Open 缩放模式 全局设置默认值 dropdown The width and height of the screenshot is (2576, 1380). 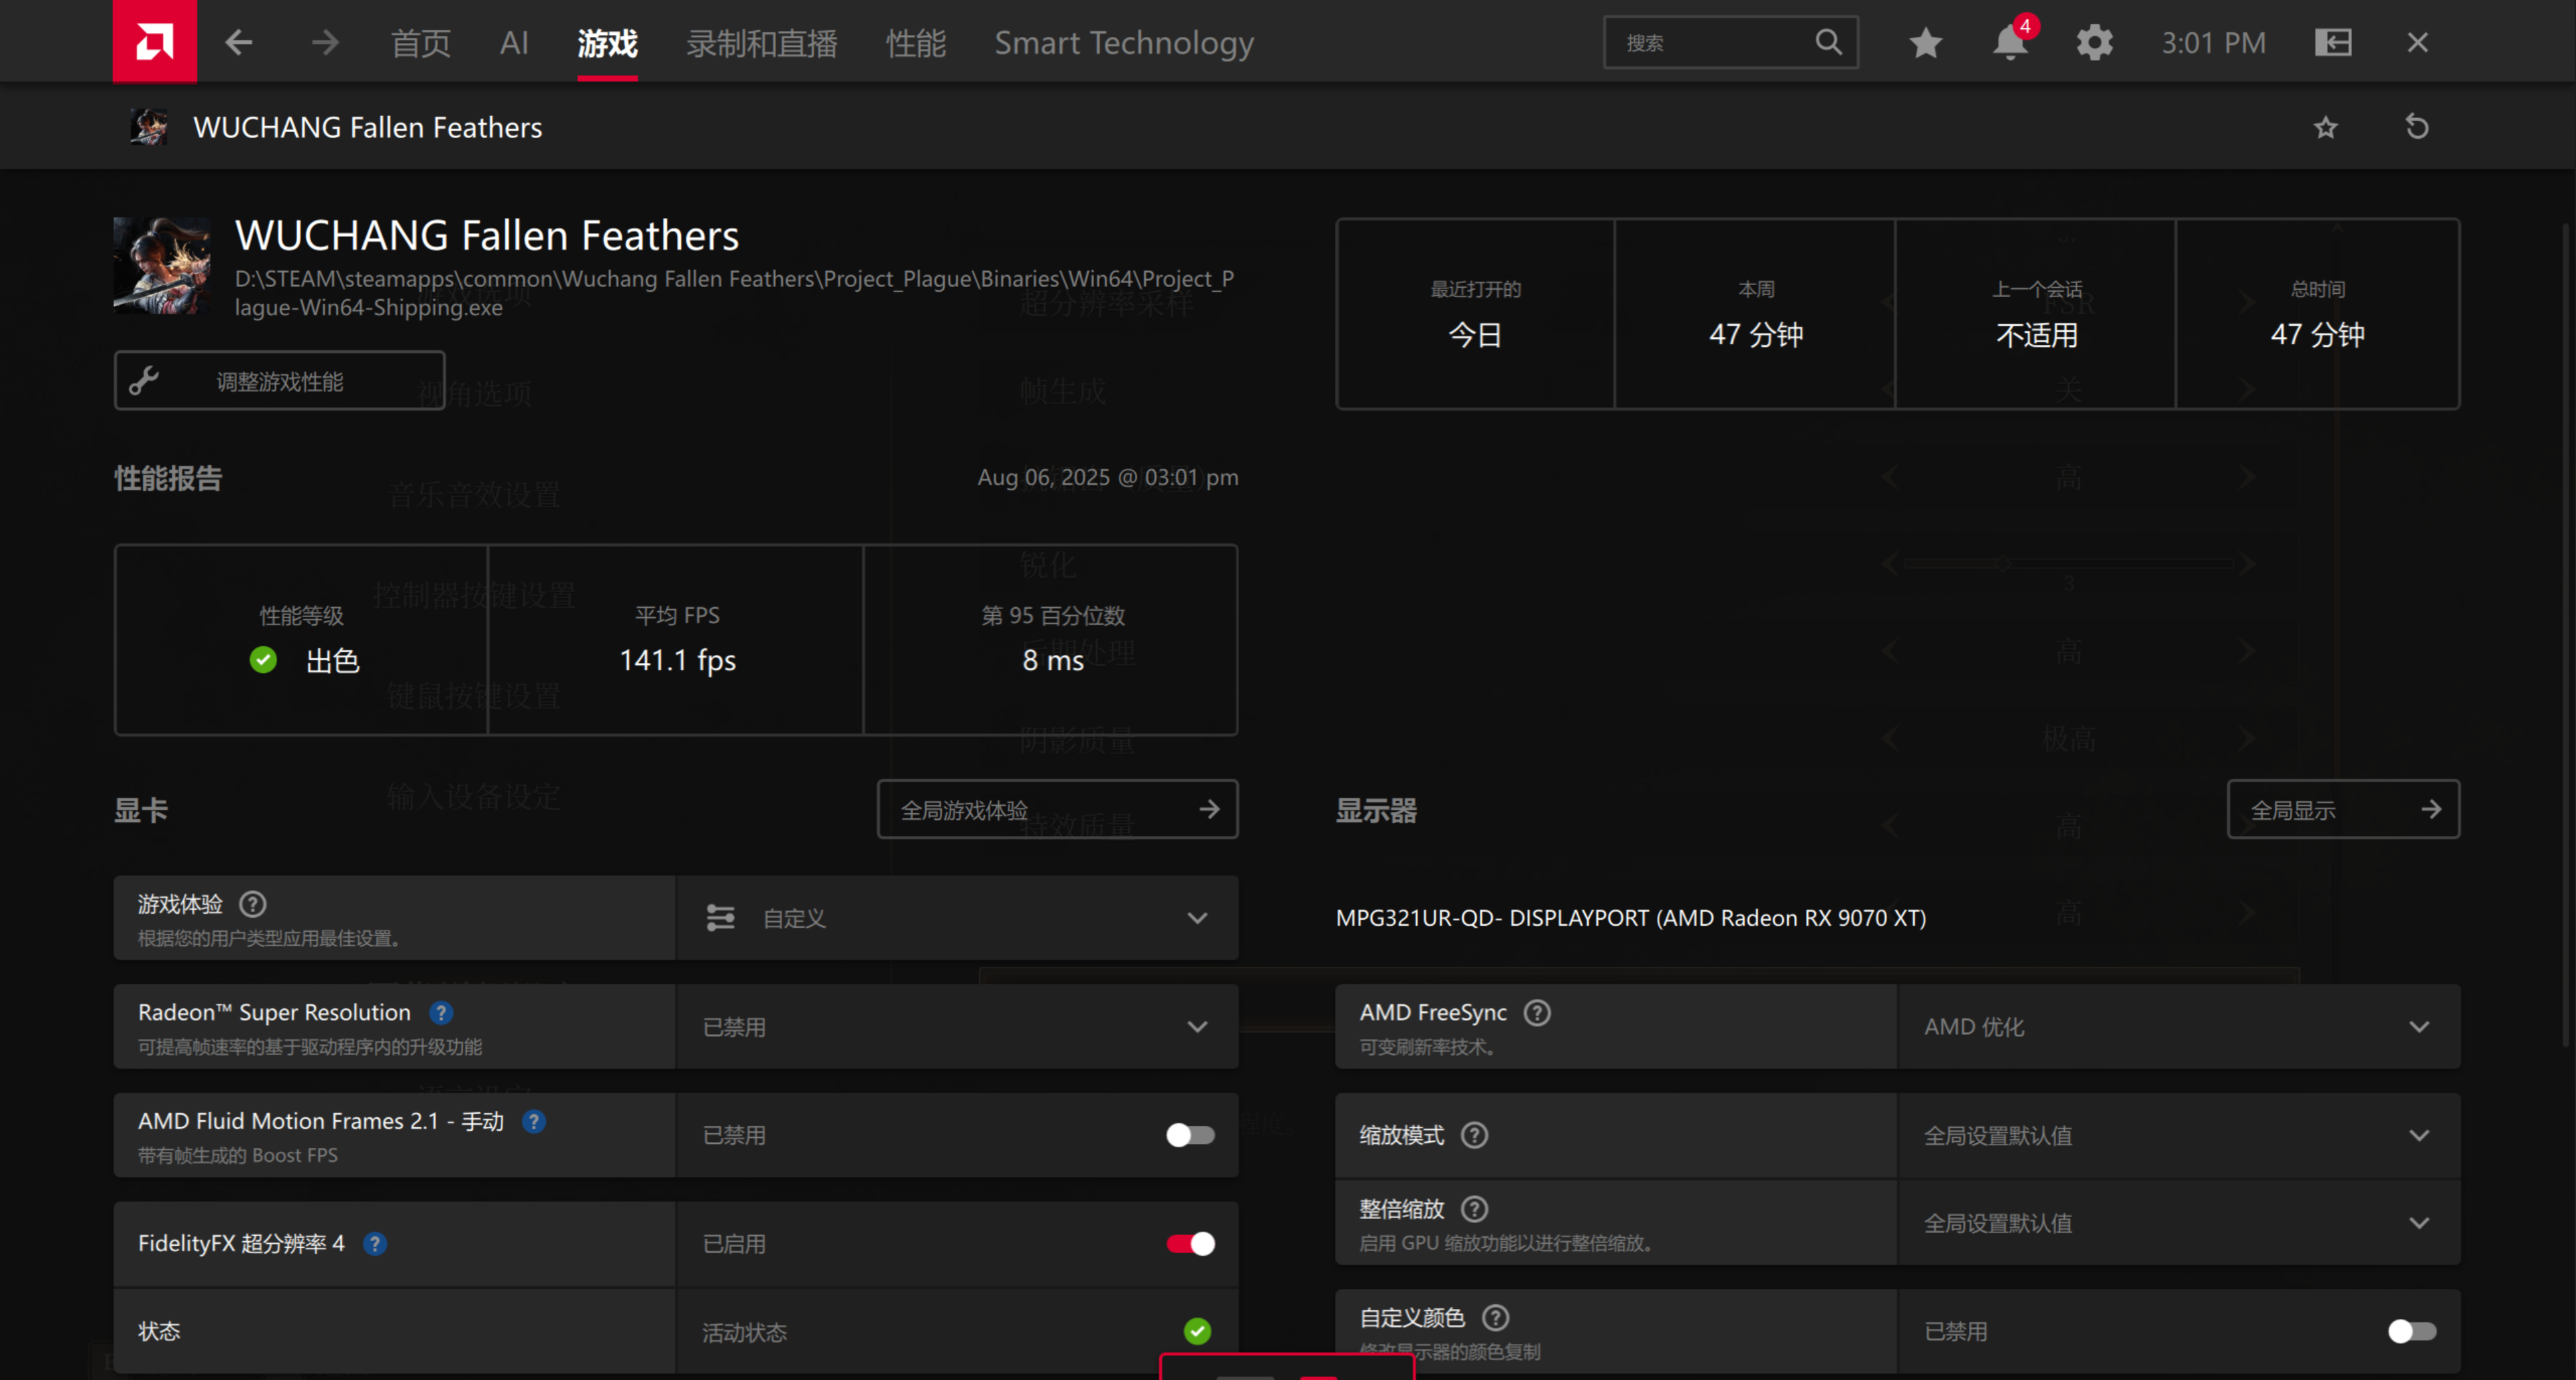click(x=2178, y=1135)
